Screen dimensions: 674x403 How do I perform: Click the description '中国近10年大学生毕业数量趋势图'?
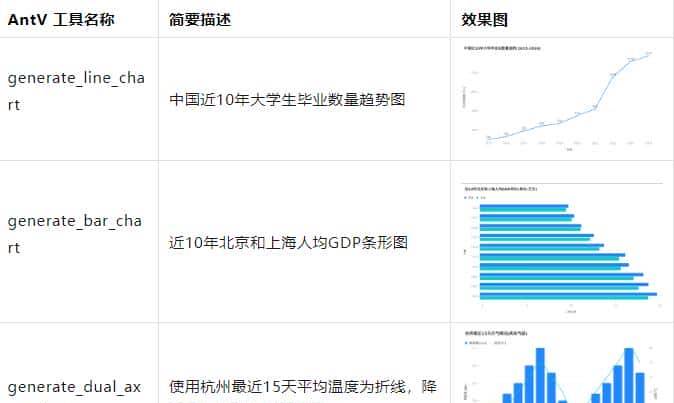click(287, 100)
